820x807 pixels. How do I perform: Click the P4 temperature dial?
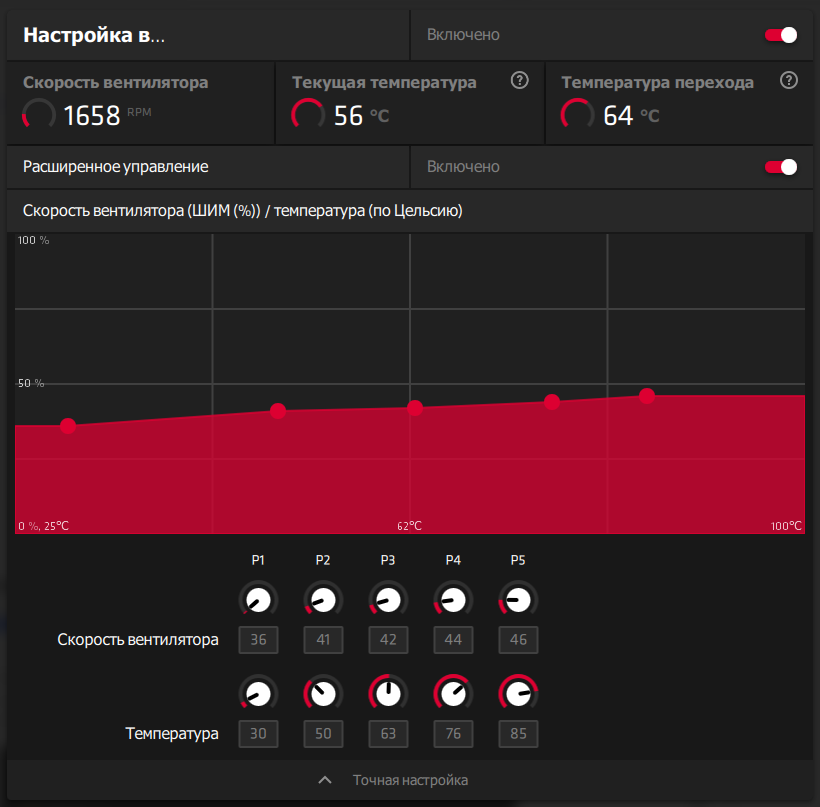tap(453, 693)
